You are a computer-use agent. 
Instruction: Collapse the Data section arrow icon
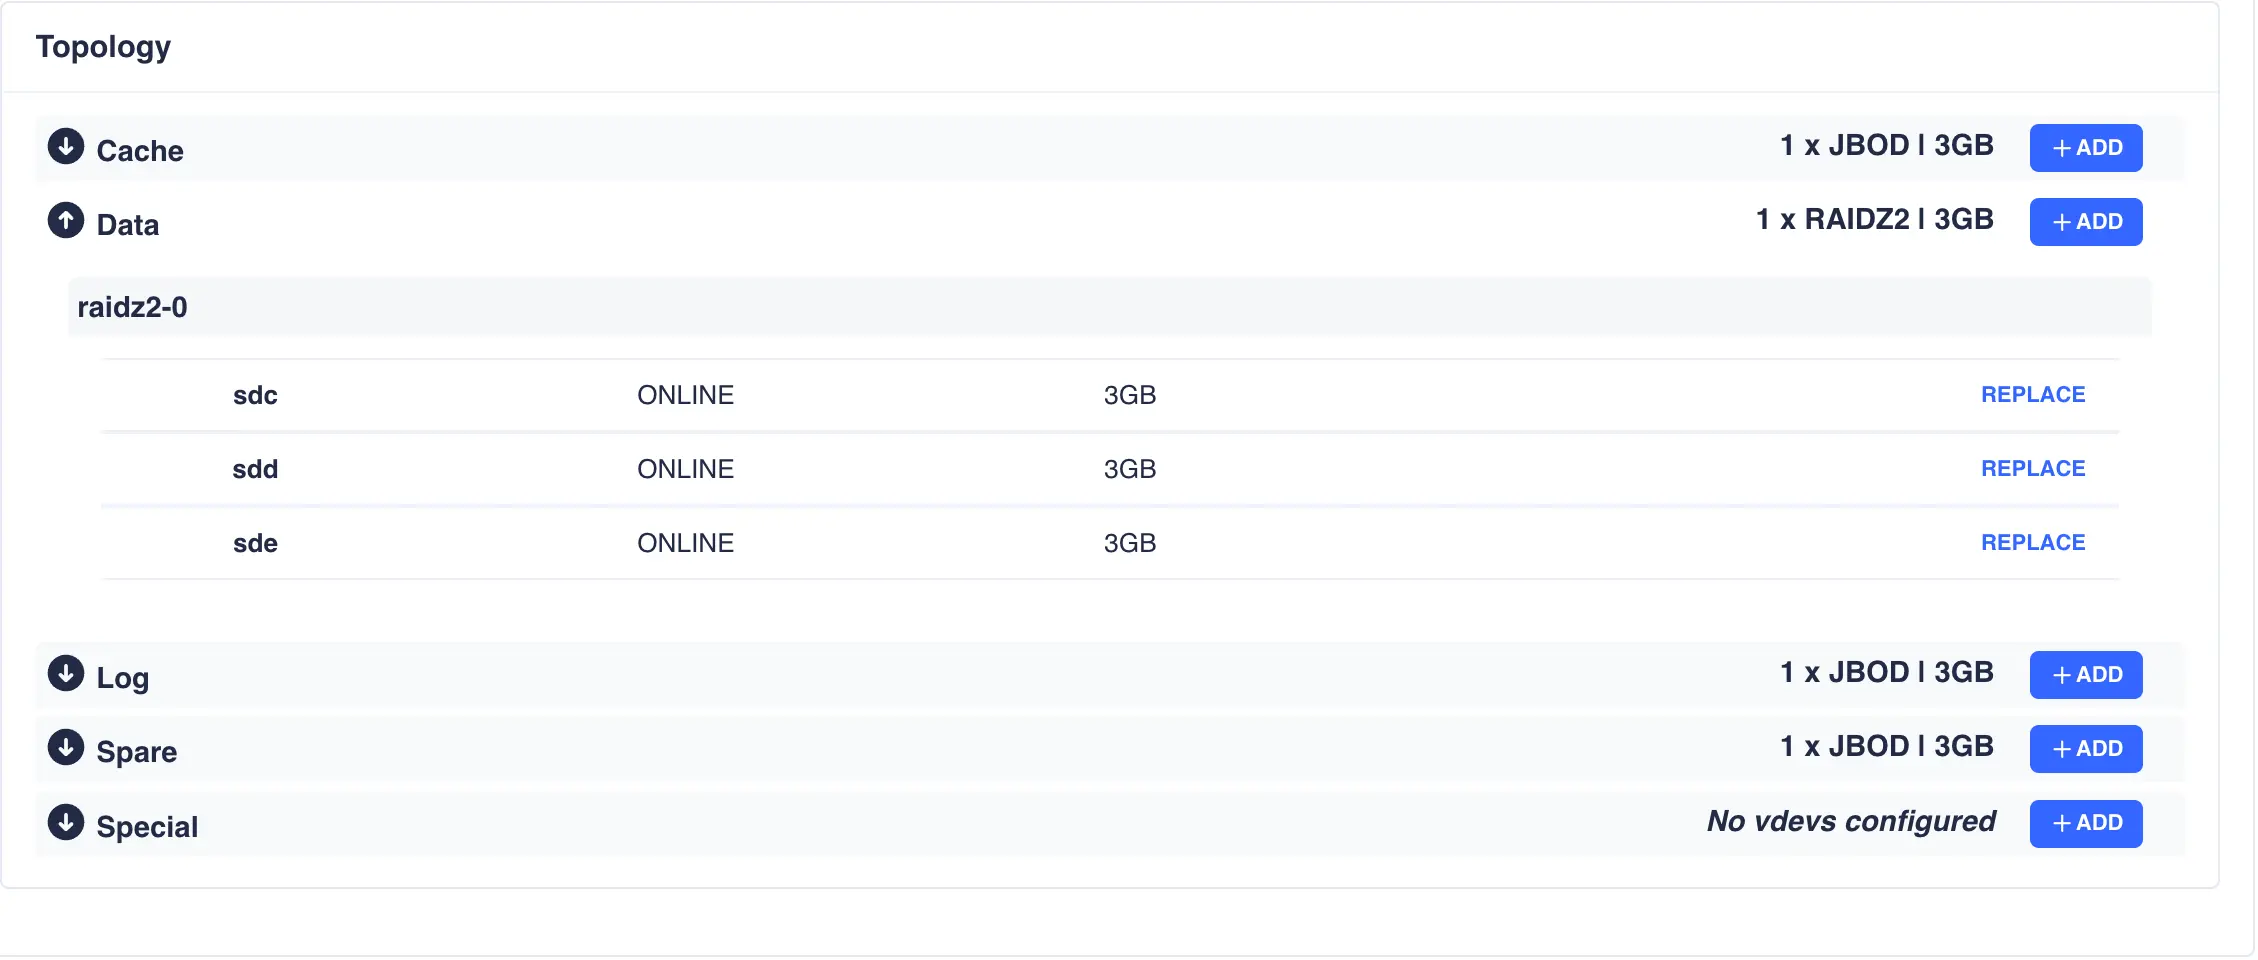point(66,221)
